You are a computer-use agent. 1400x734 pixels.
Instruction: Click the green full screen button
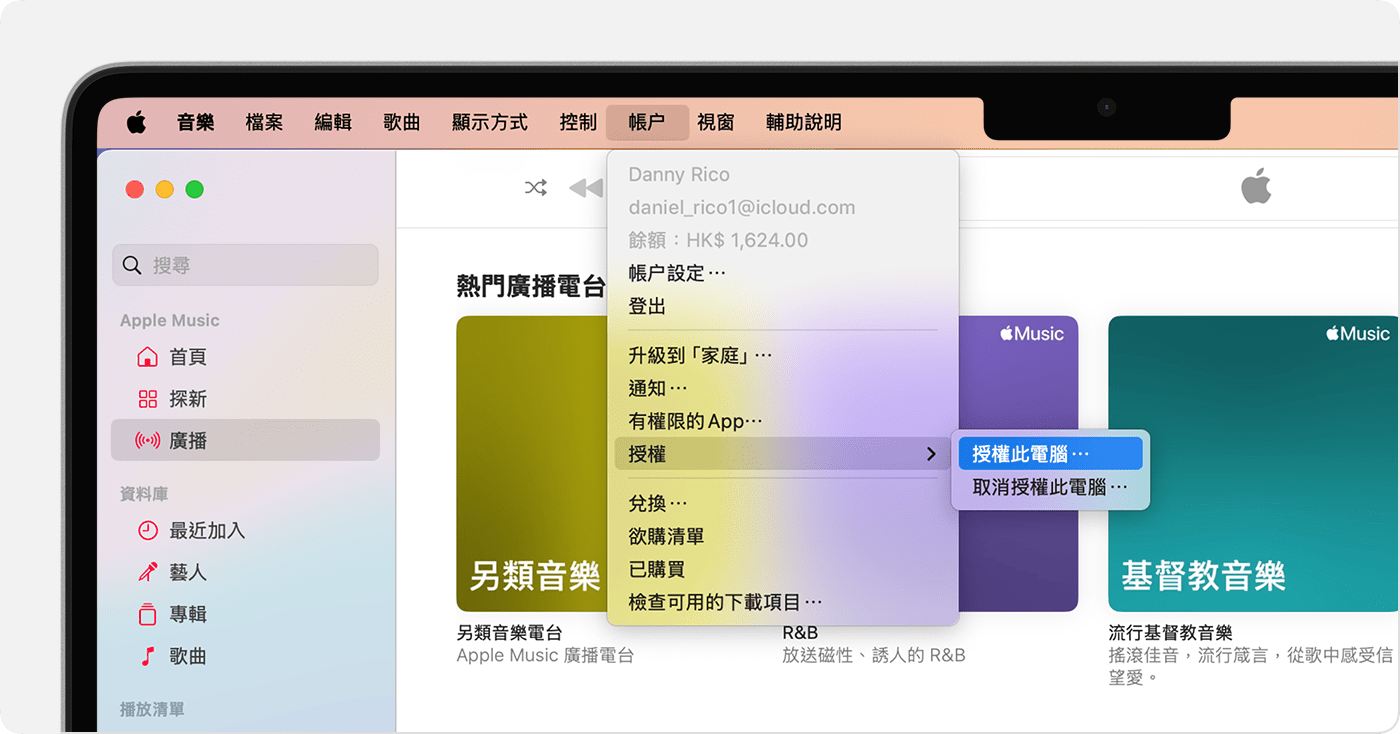(195, 189)
